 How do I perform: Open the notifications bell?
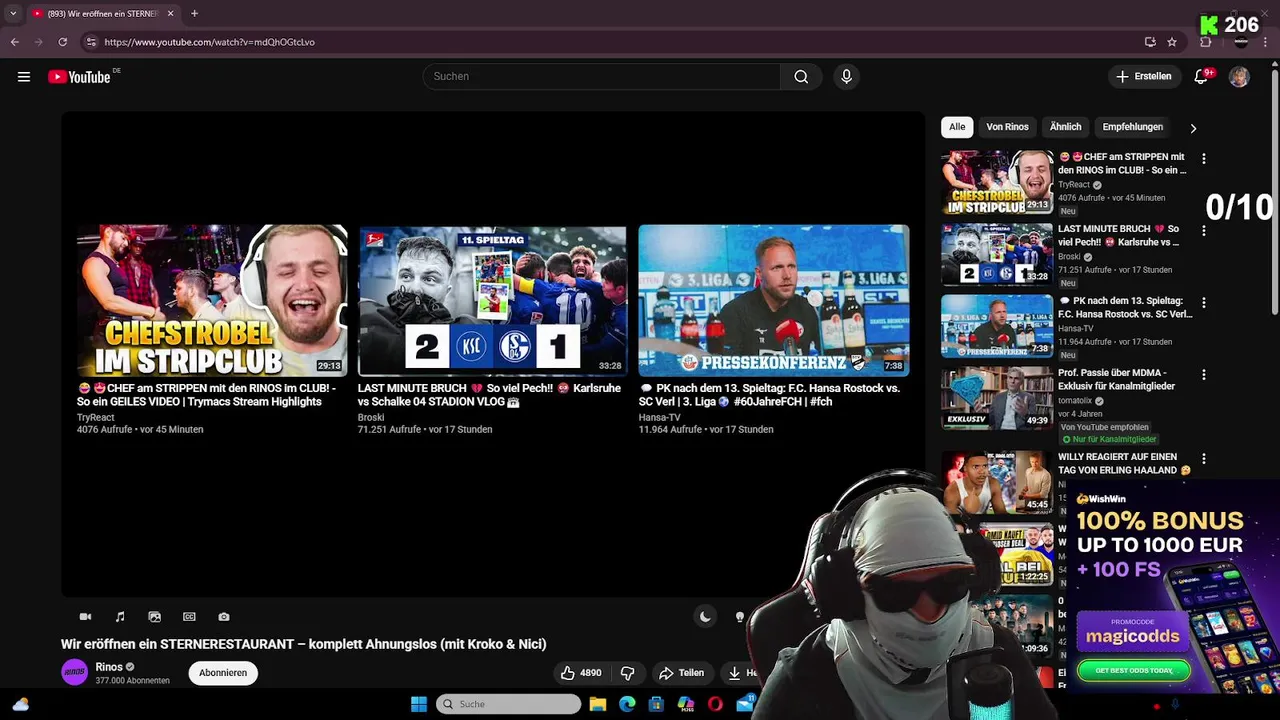point(1202,77)
